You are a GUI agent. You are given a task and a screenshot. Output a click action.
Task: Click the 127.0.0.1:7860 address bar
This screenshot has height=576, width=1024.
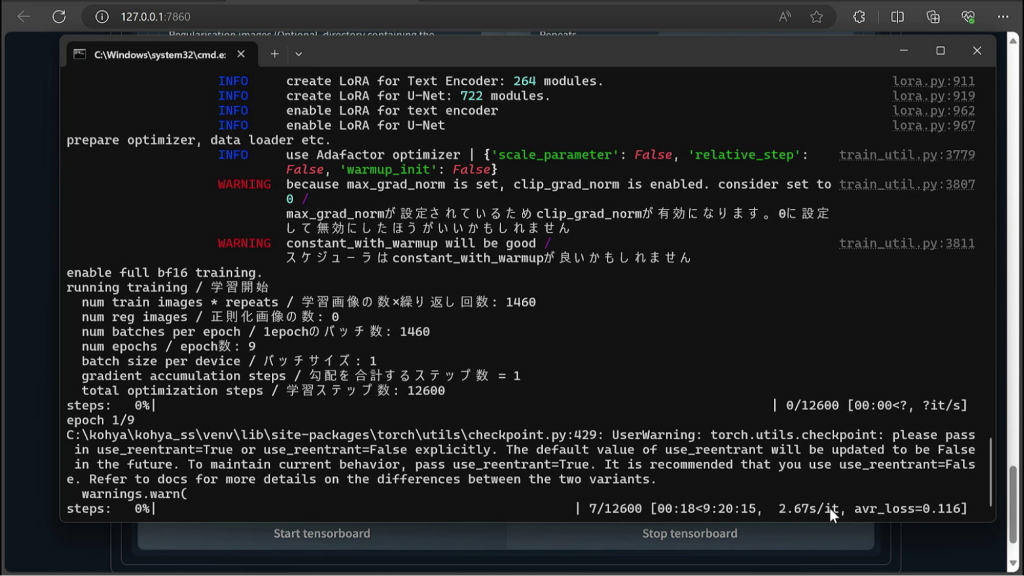[155, 17]
